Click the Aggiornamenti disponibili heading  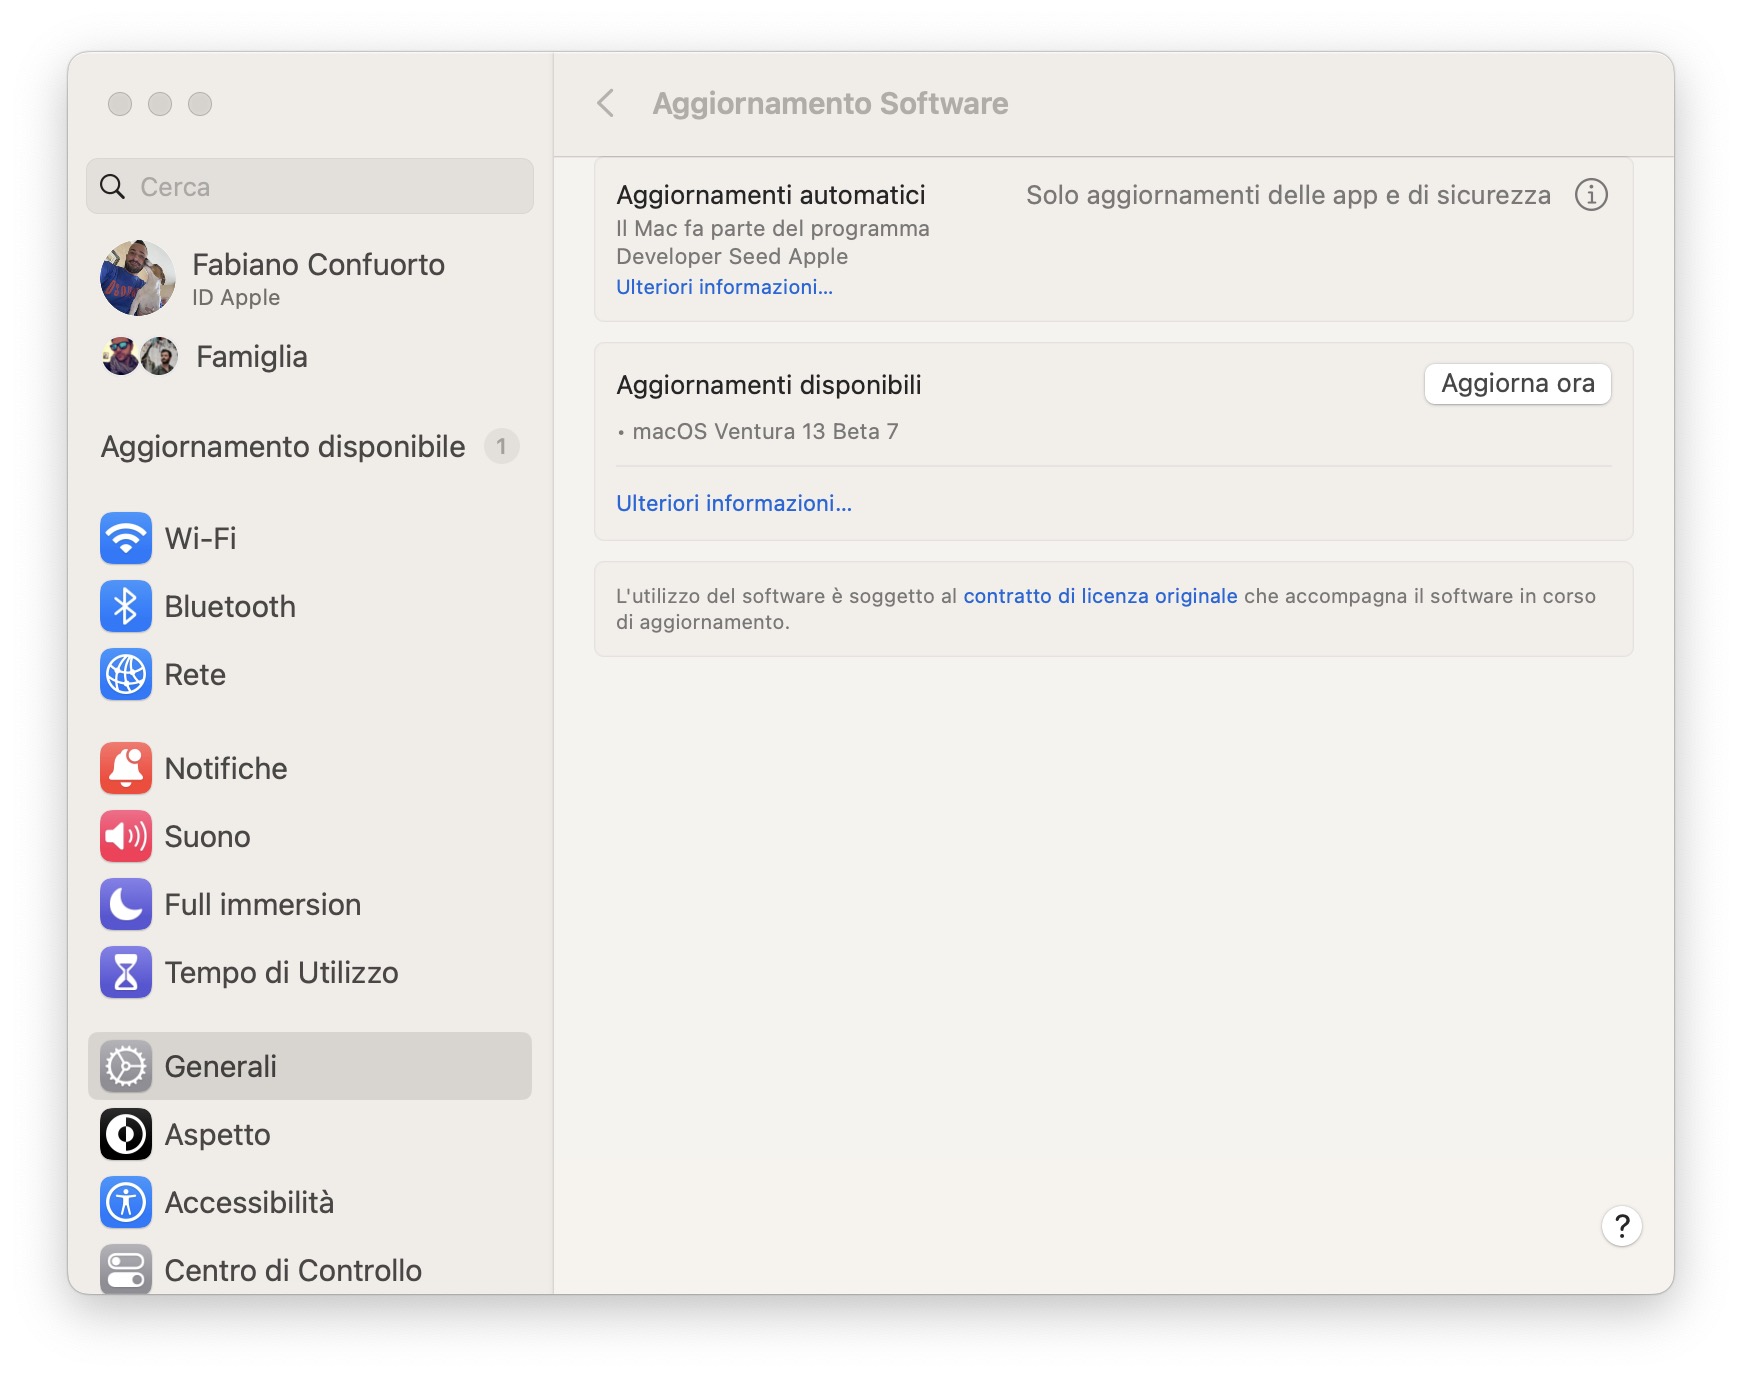[769, 385]
